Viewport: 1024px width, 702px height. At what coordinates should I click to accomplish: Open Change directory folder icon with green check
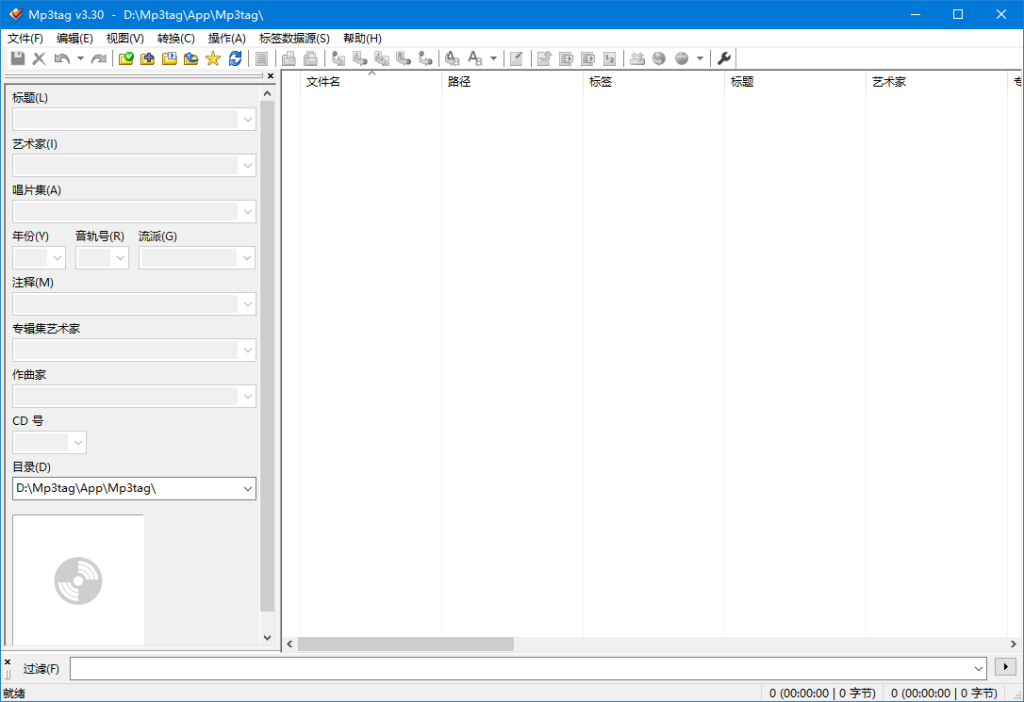pyautogui.click(x=126, y=58)
